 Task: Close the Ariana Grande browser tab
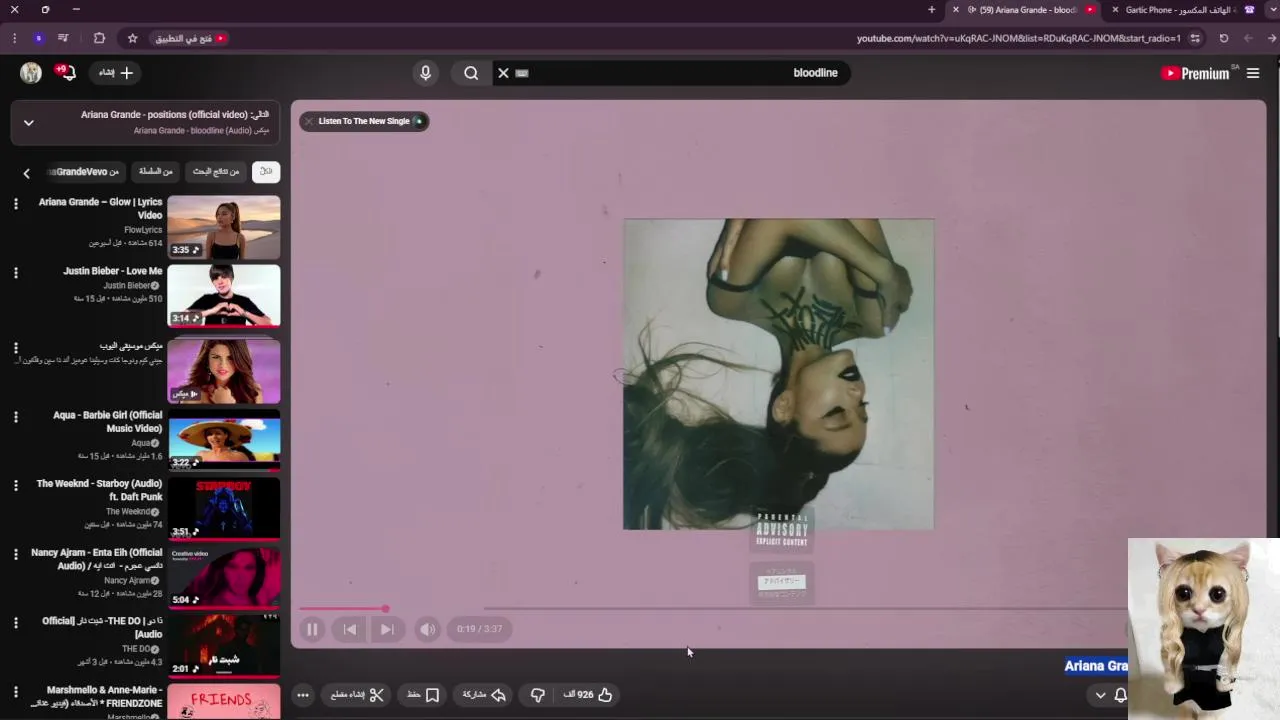tap(956, 10)
